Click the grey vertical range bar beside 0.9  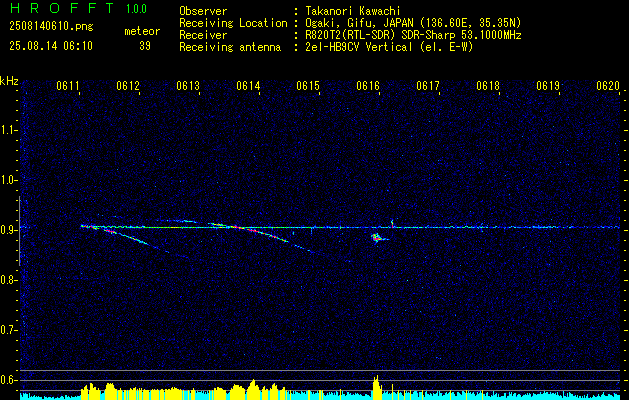[19, 231]
